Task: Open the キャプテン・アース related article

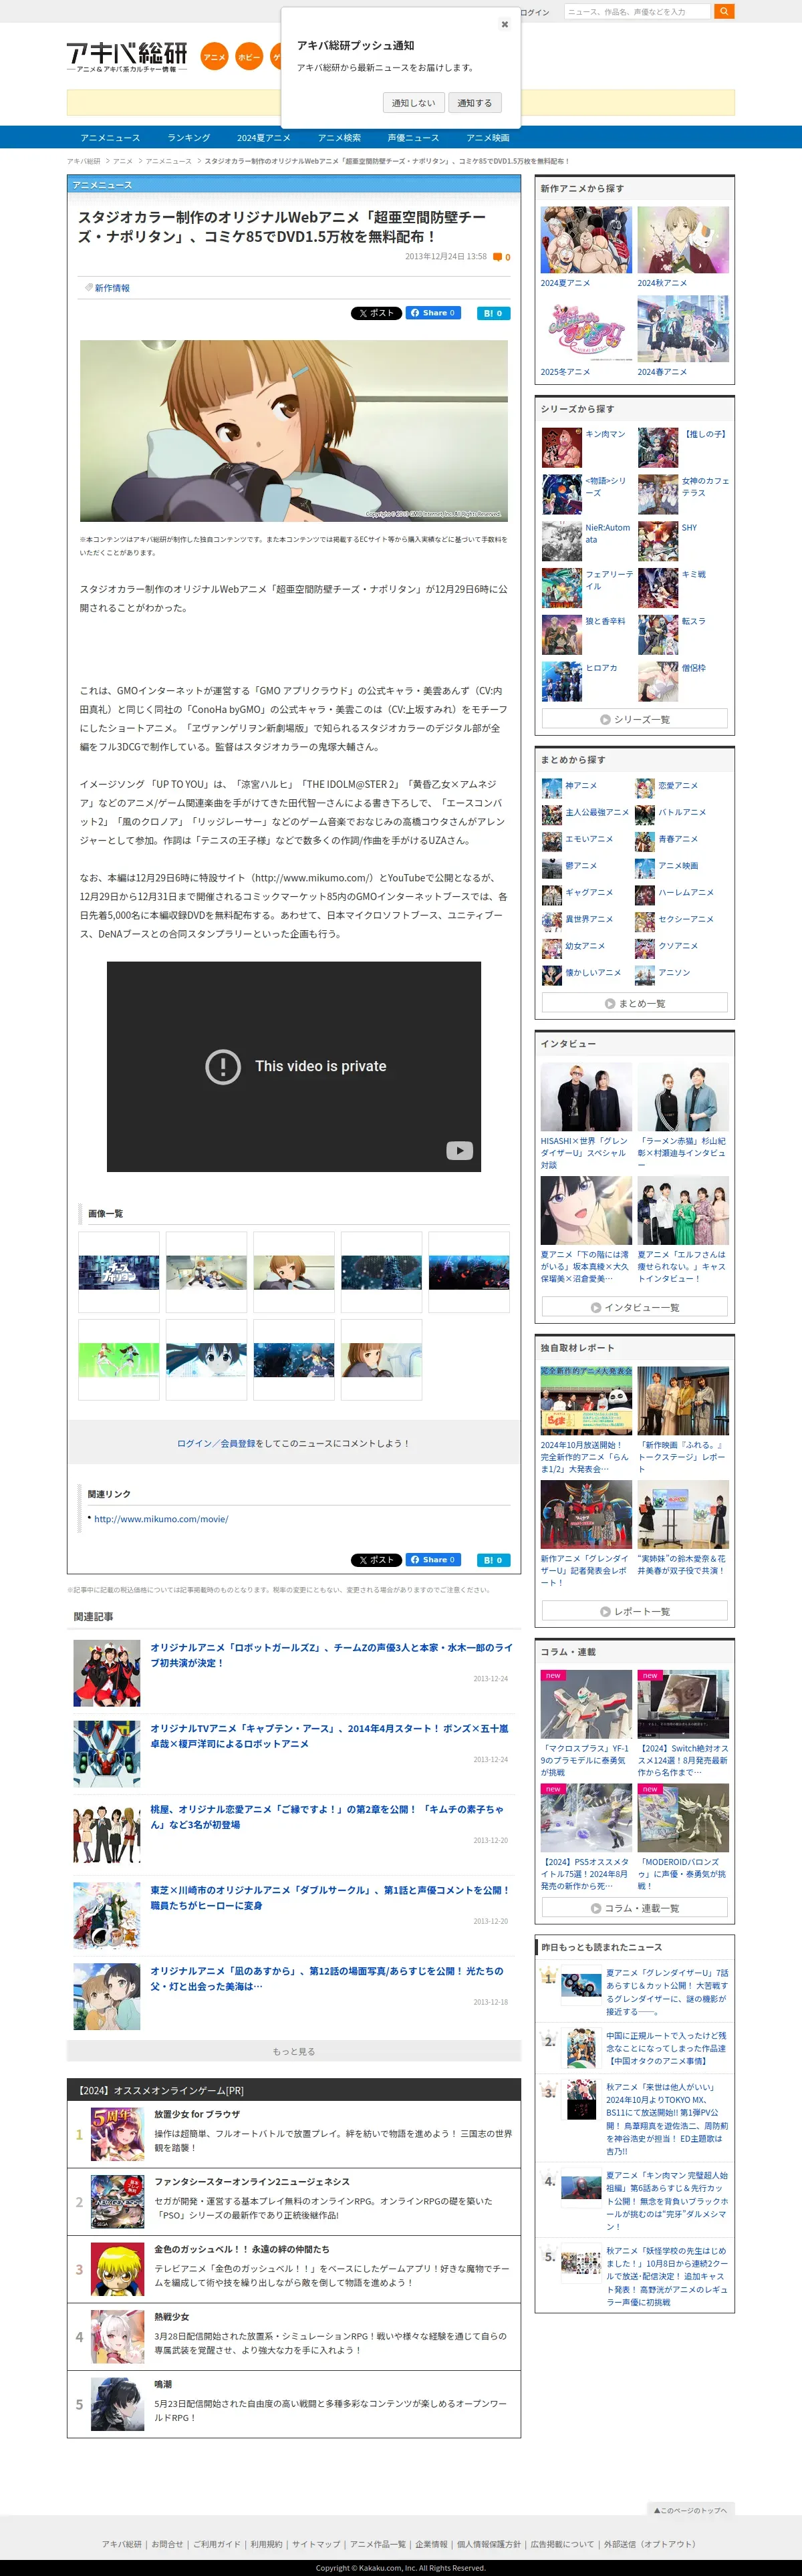Action: click(x=329, y=1736)
